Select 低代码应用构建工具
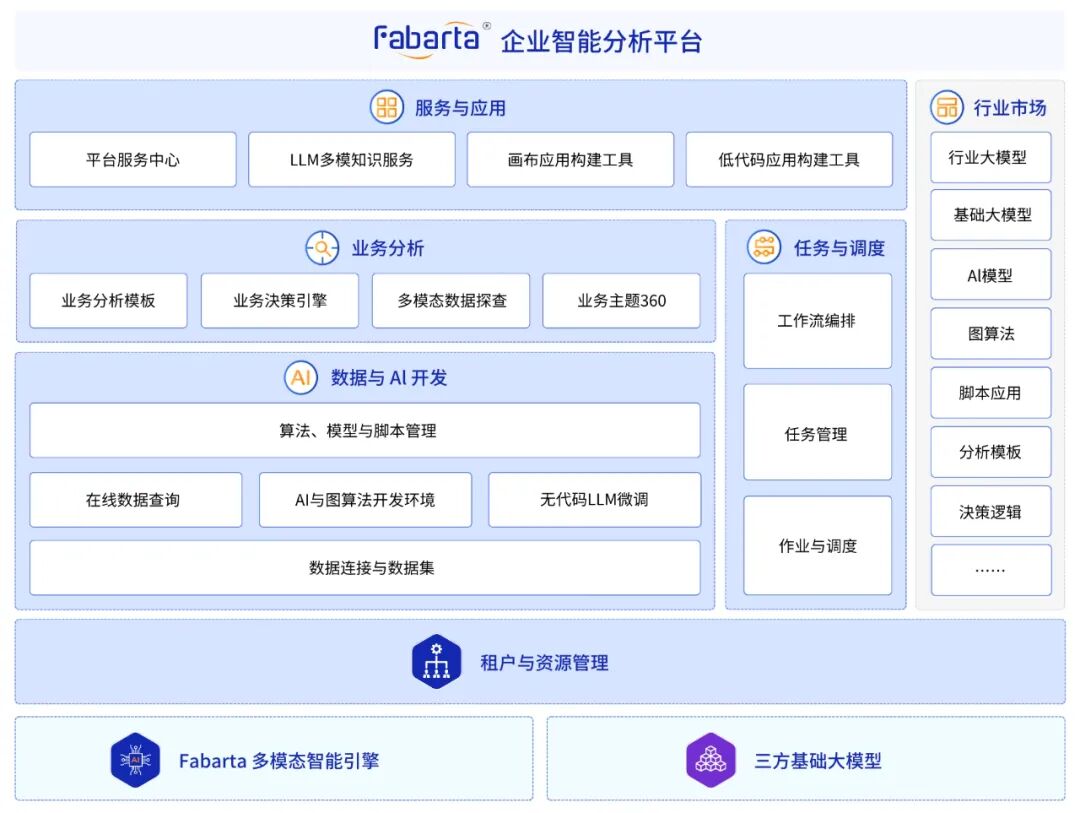This screenshot has width=1080, height=813. coord(789,159)
